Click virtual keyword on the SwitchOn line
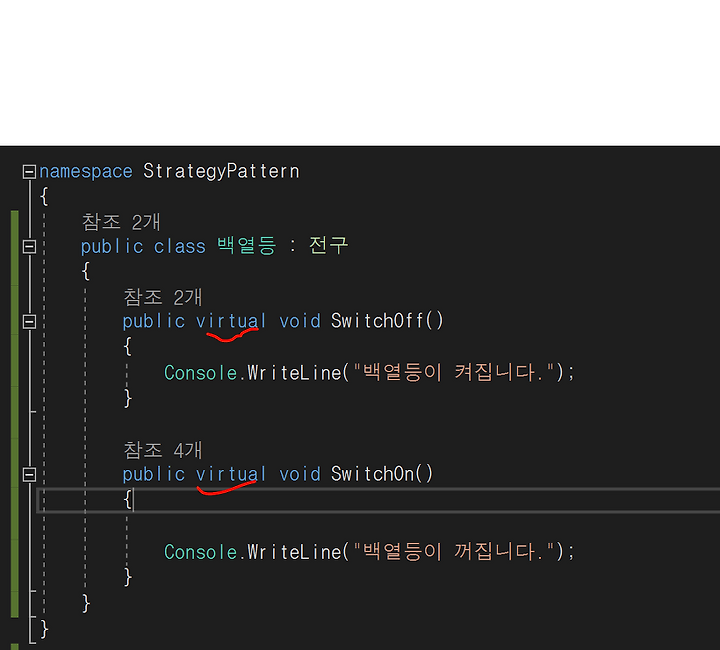Screen dimensions: 720x650 pos(231,474)
